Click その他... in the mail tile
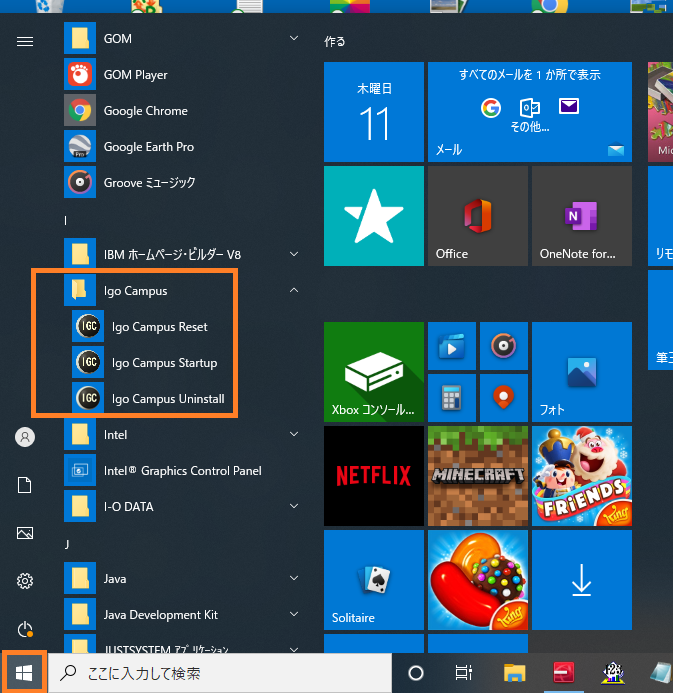The image size is (673, 693). pos(530,127)
